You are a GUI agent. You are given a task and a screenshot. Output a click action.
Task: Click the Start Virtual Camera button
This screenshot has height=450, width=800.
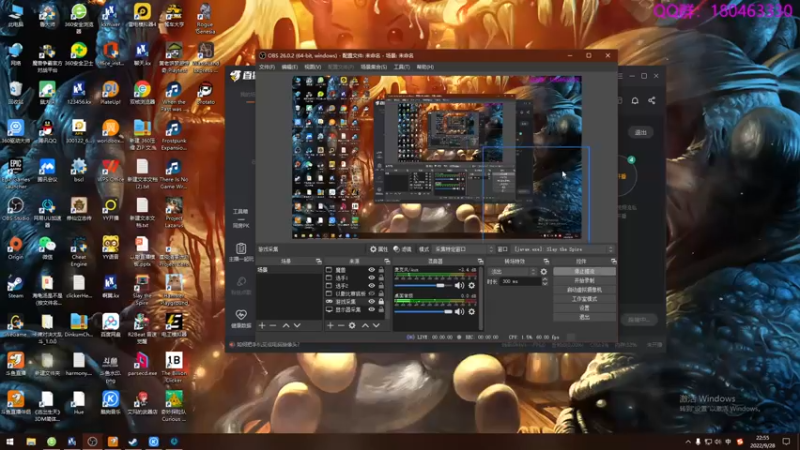584,290
